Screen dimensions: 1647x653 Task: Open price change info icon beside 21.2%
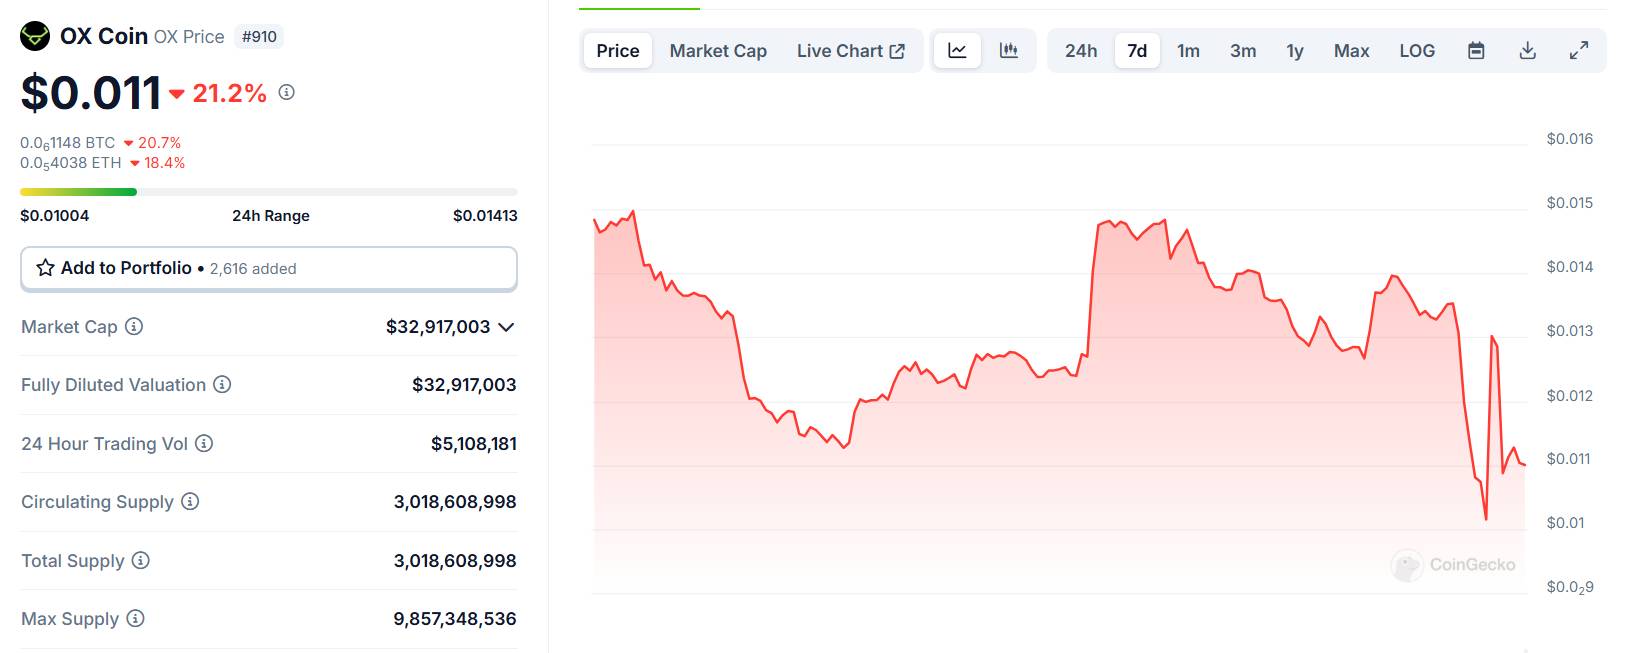287,92
